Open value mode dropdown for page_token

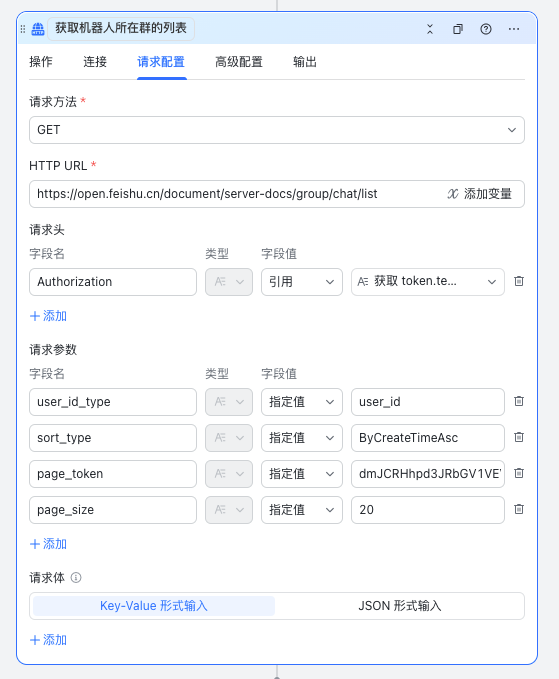click(302, 474)
